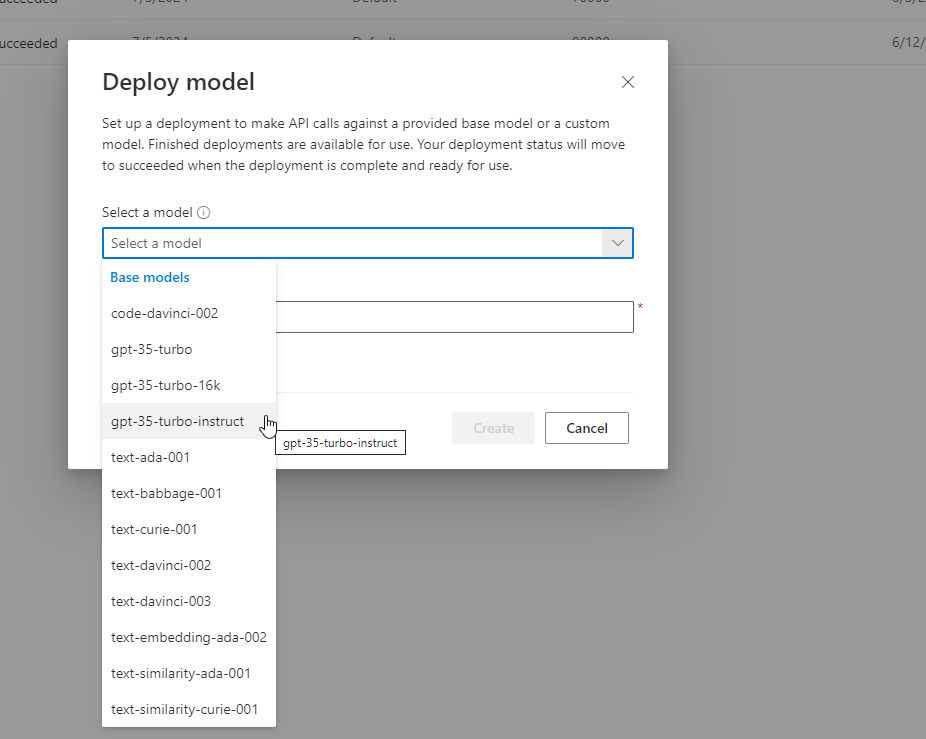Pick text-embedding-ada-002 from the list

click(189, 637)
